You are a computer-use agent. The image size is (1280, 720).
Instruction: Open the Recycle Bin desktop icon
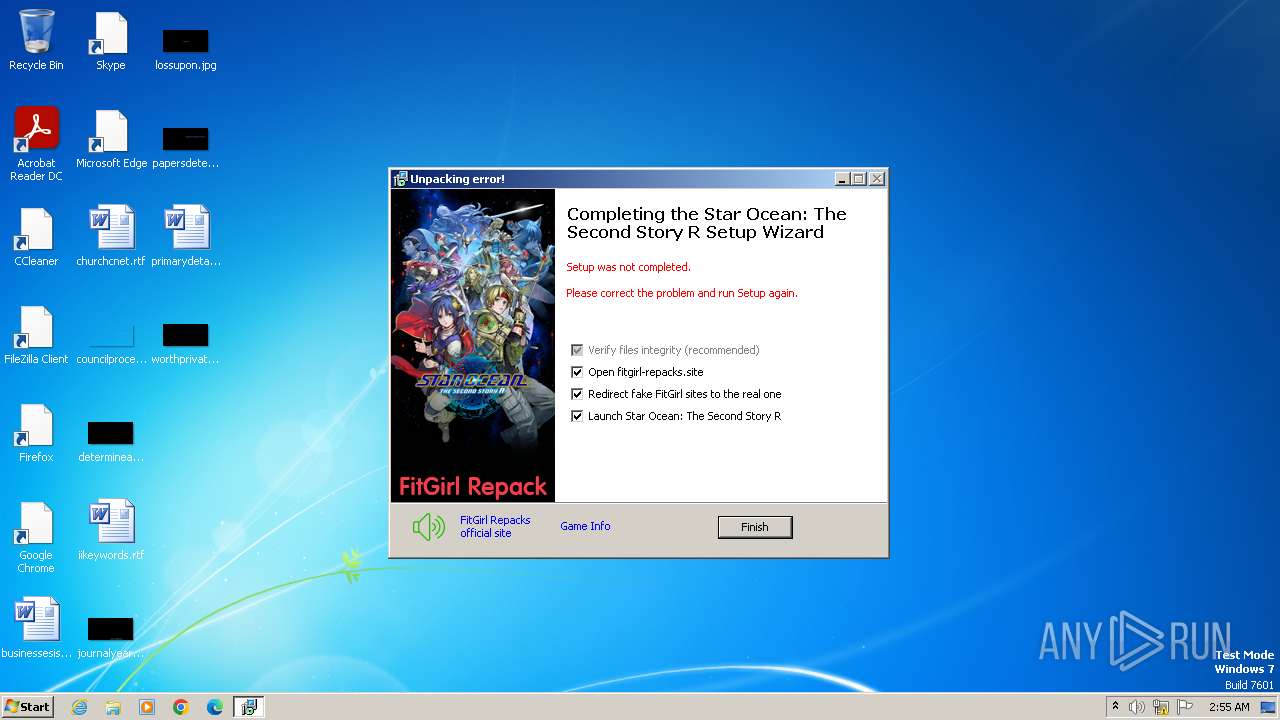pyautogui.click(x=36, y=40)
